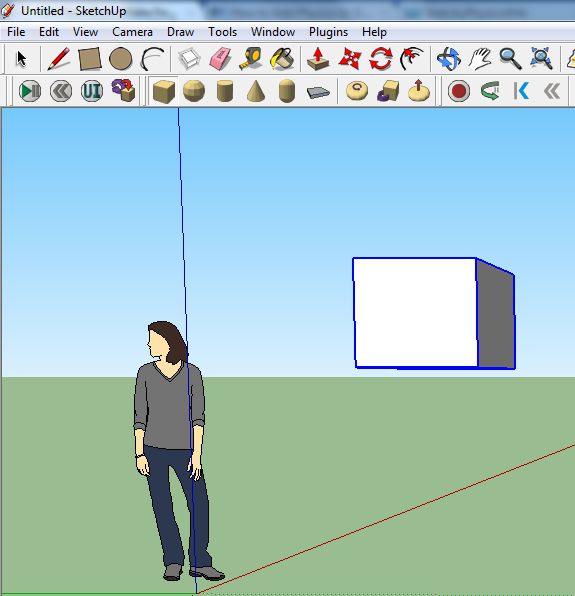Viewport: 575px width, 596px height.
Task: Create a physics capsule shape
Action: coord(287,91)
